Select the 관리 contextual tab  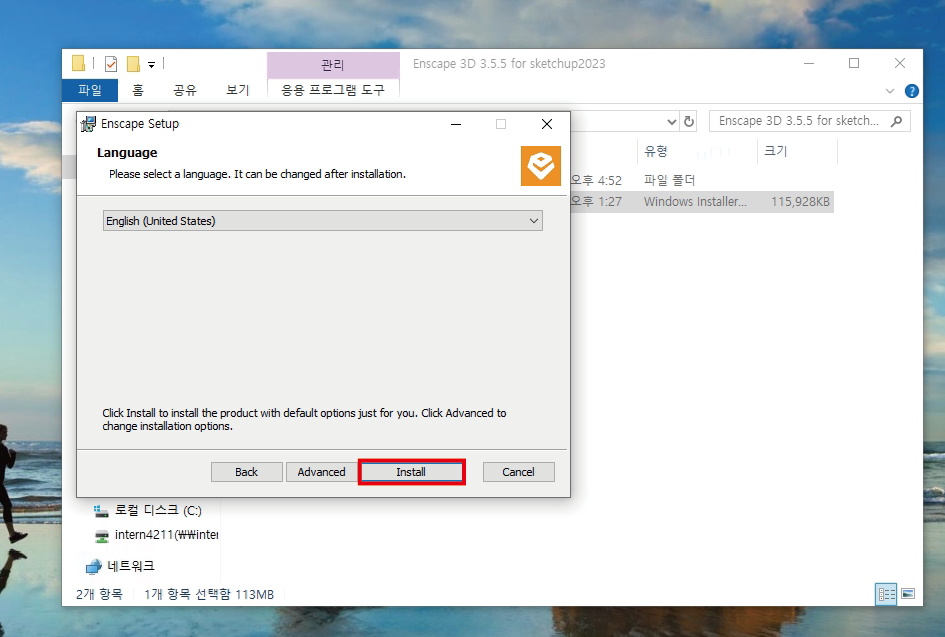pos(333,65)
